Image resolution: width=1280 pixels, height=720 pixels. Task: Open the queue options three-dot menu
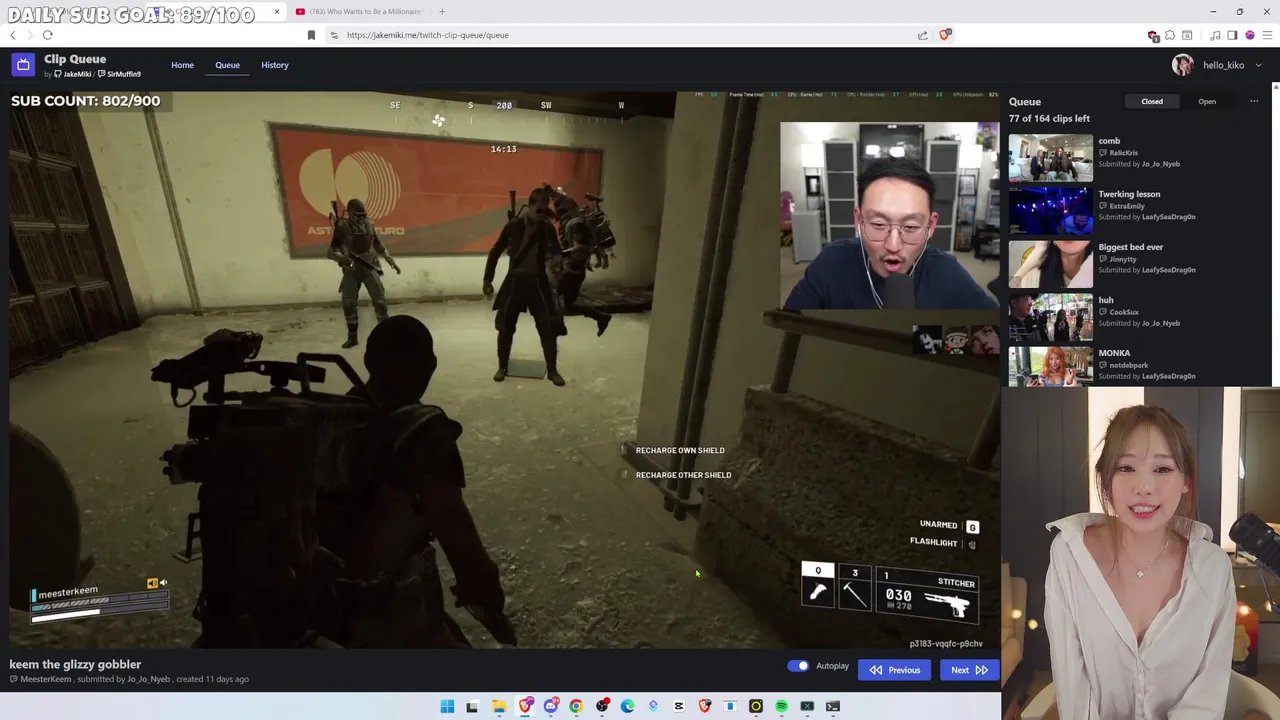click(1254, 101)
